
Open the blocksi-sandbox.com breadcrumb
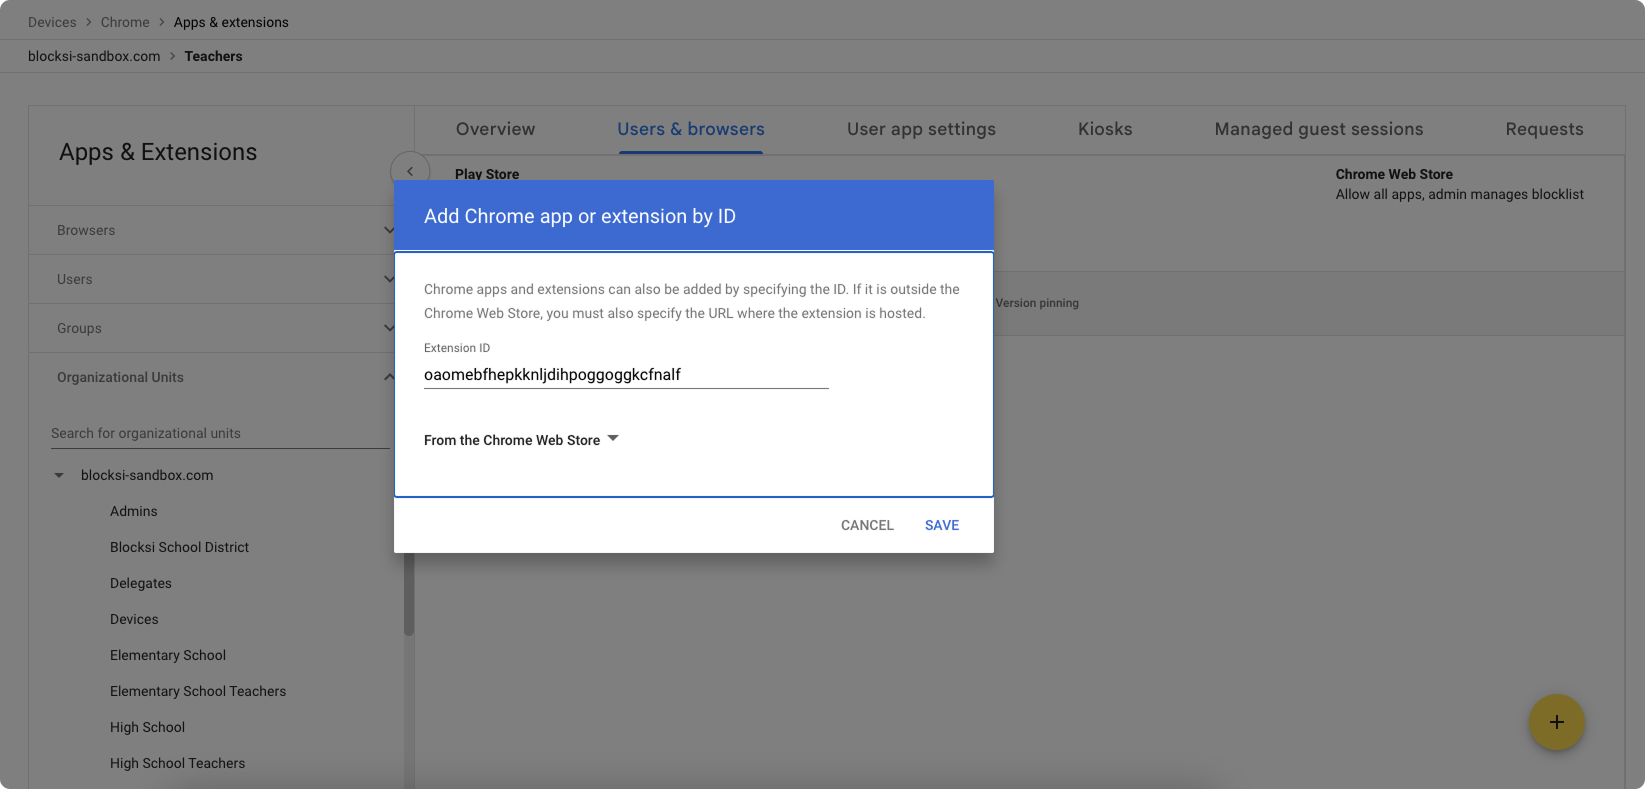pos(94,56)
